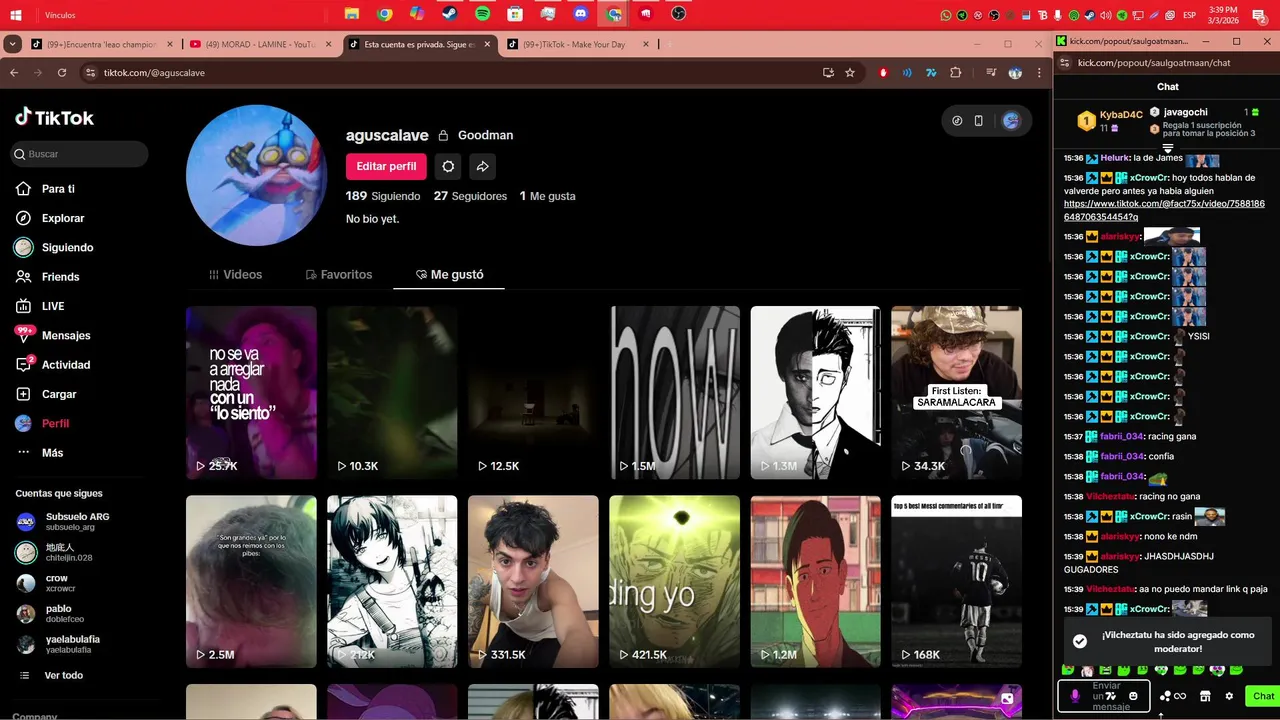Screen dimensions: 1280x720
Task: Click the profile avatar picture
Action: click(x=257, y=175)
